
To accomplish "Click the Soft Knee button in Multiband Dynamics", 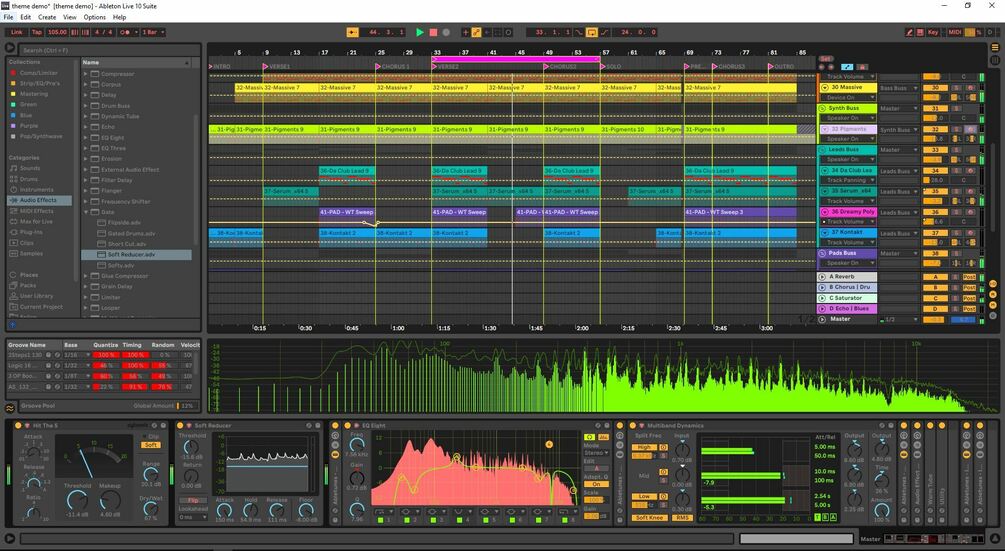I will click(x=650, y=518).
